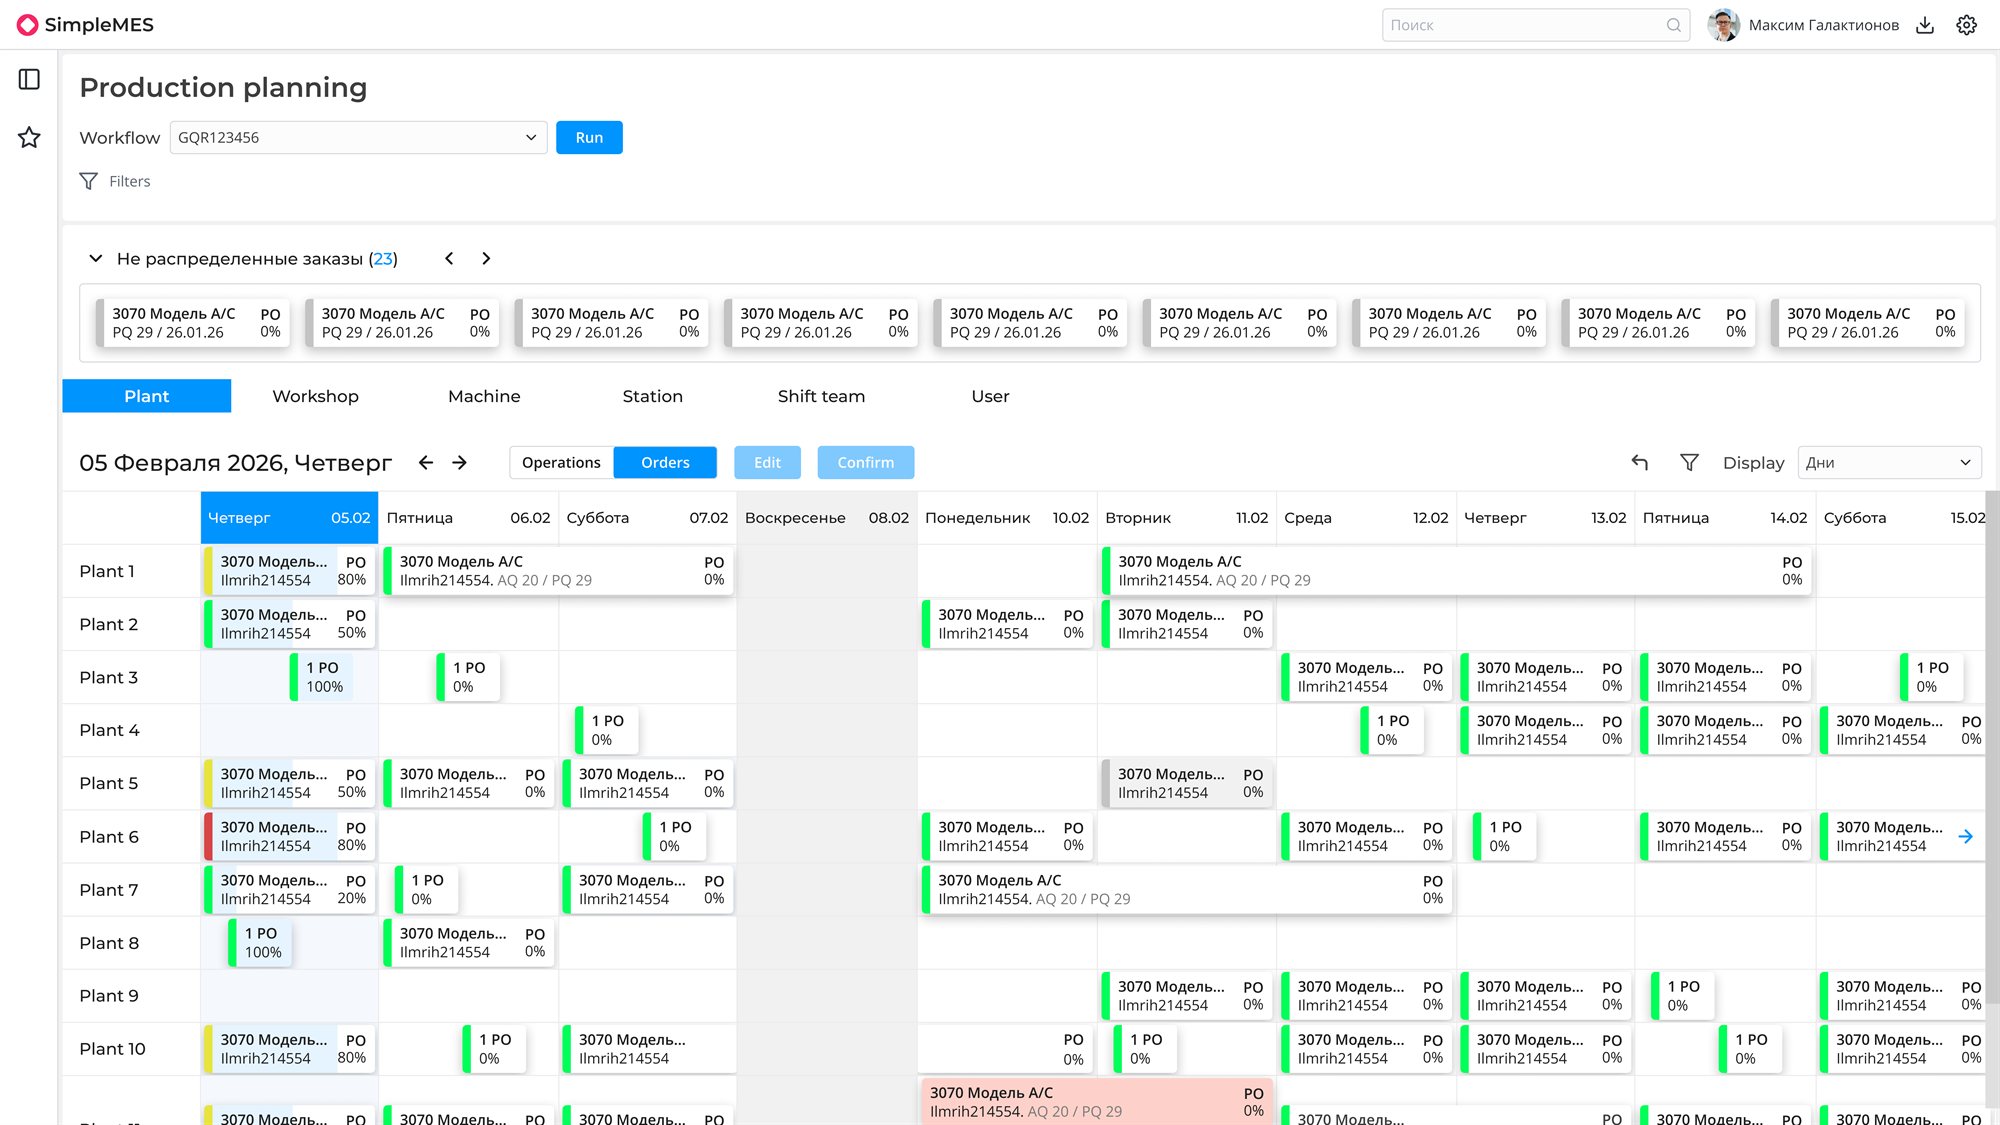Select the Shift team tab
This screenshot has height=1125, width=2000.
click(x=821, y=396)
